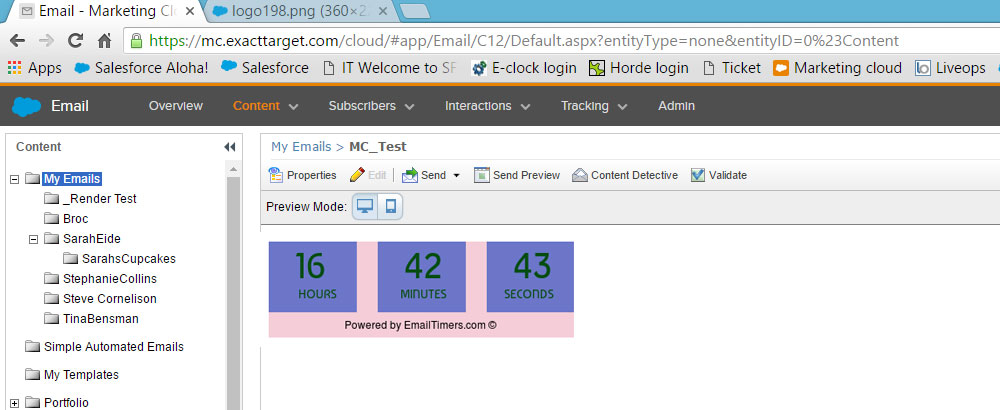Open the Liveops bookmark

pyautogui.click(x=950, y=68)
